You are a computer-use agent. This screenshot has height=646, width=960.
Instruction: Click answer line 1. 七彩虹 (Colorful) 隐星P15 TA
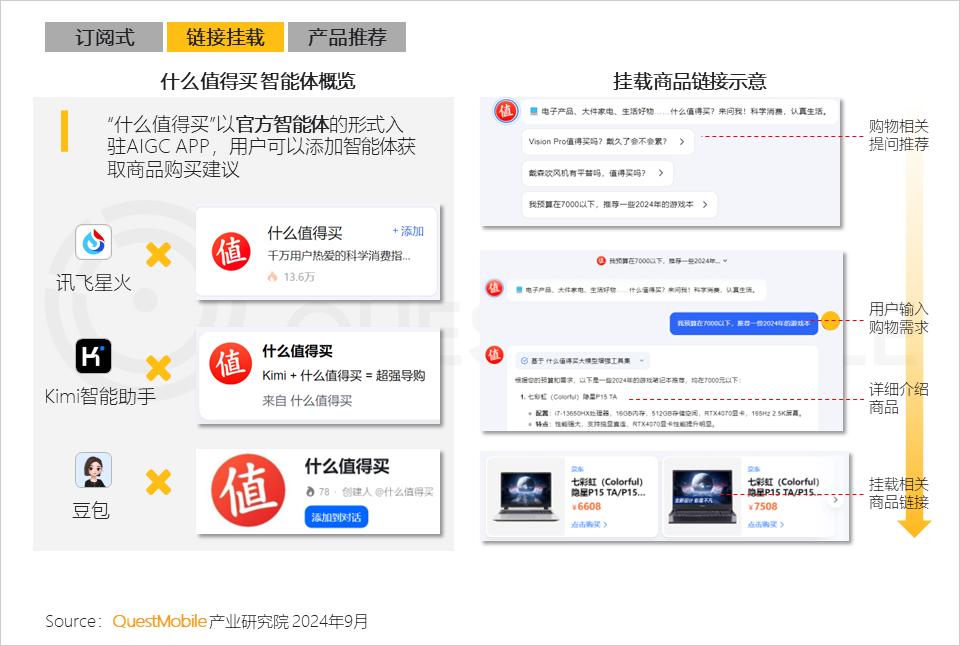click(x=569, y=397)
